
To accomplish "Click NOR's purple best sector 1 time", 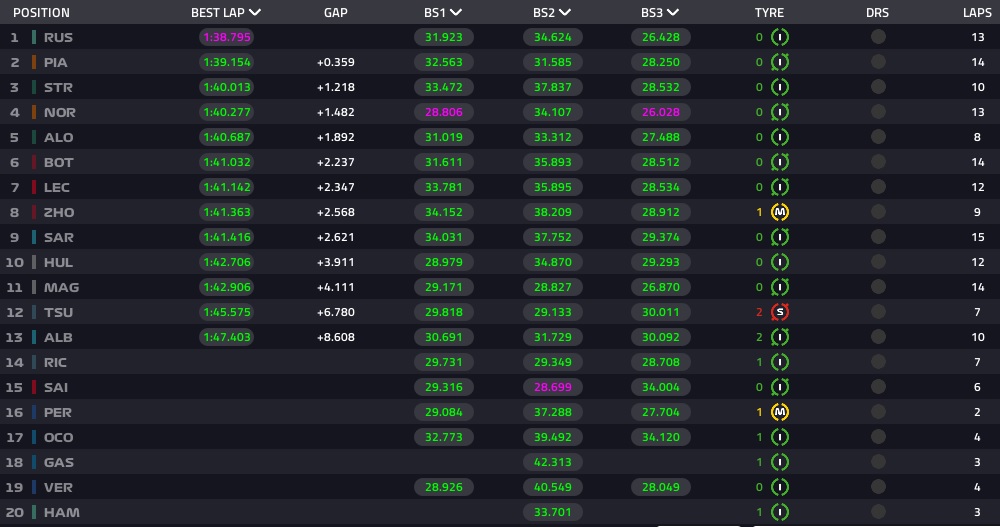I will 444,112.
